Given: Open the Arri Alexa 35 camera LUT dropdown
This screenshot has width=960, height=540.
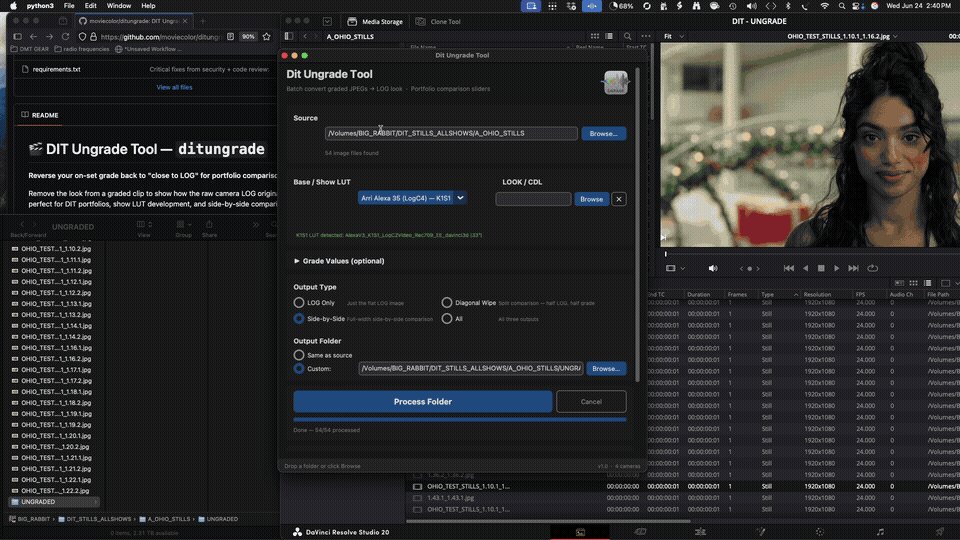Looking at the screenshot, I should pos(412,198).
